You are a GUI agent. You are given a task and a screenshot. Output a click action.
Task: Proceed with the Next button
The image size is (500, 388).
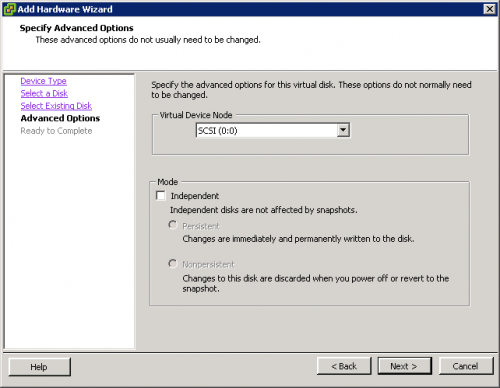[x=404, y=366]
